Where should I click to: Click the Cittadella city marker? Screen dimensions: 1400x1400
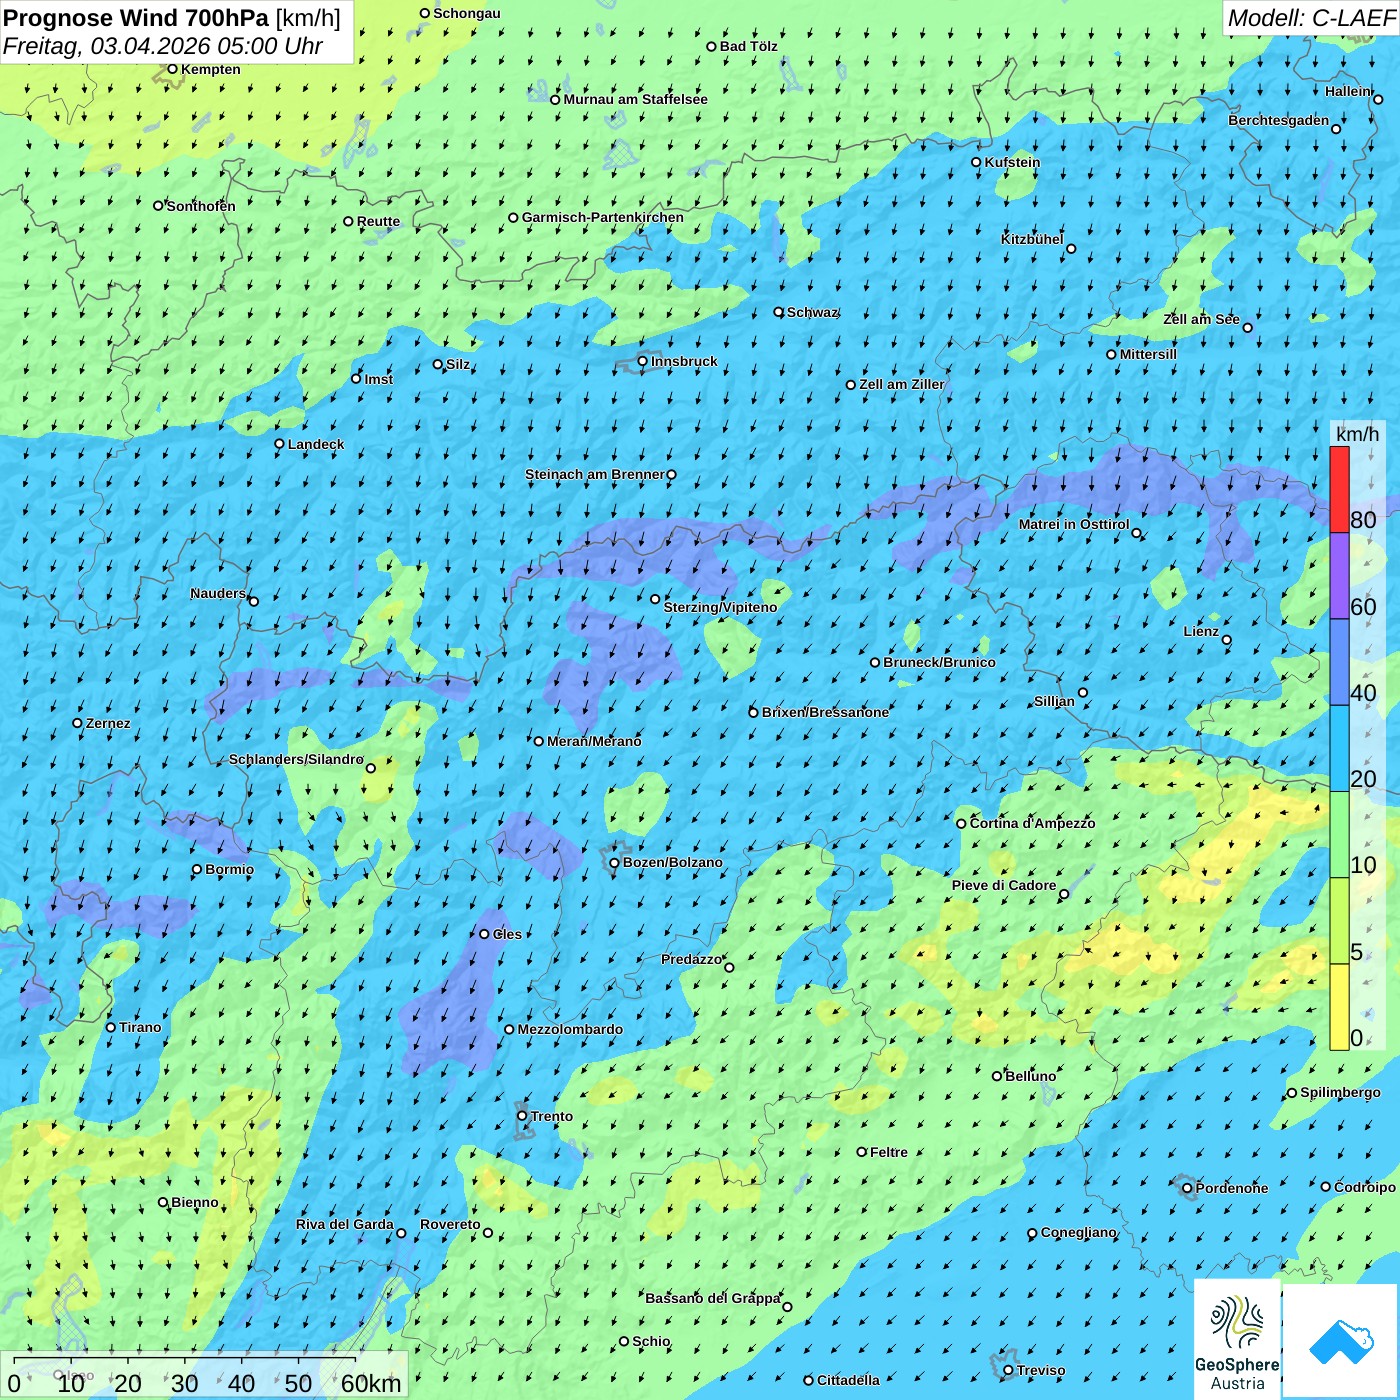click(809, 1380)
